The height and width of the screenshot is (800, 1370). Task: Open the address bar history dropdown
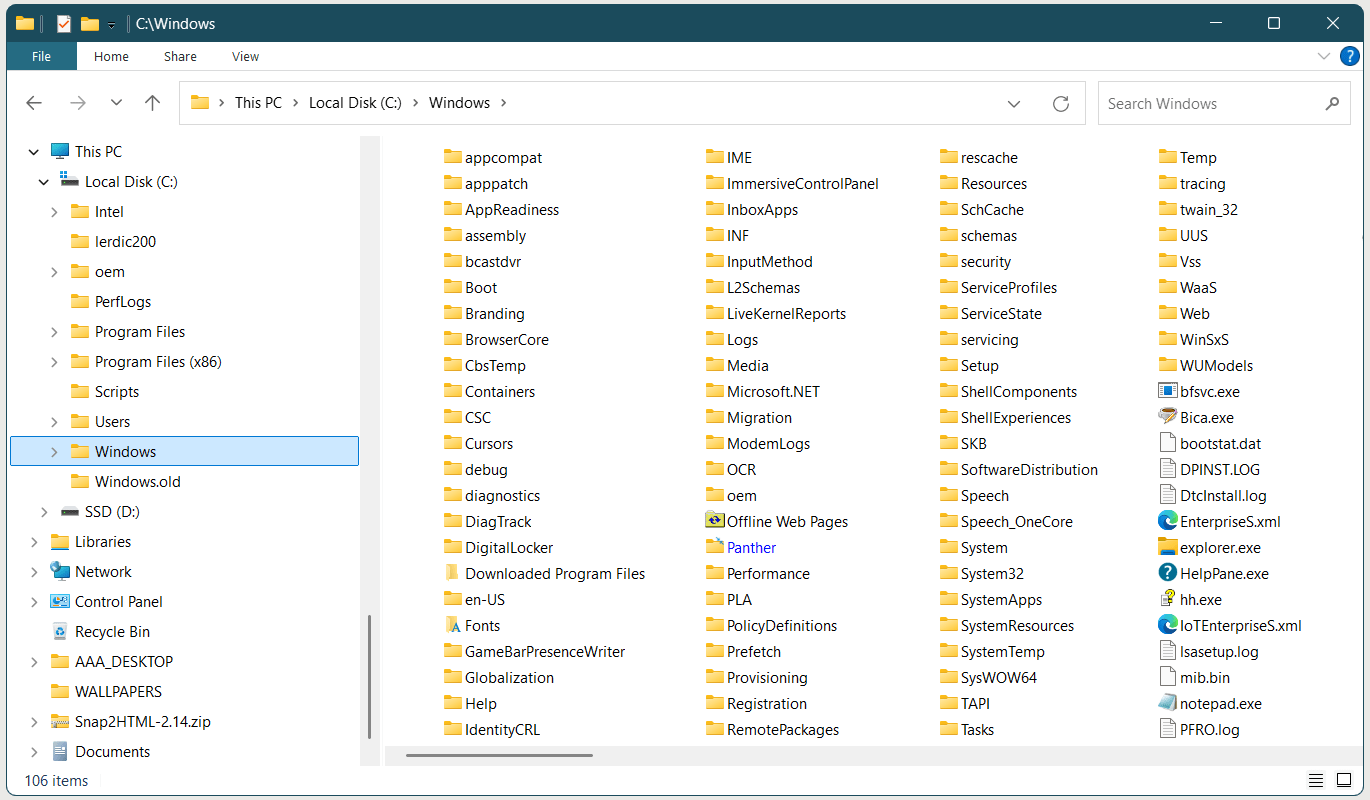coord(1014,103)
